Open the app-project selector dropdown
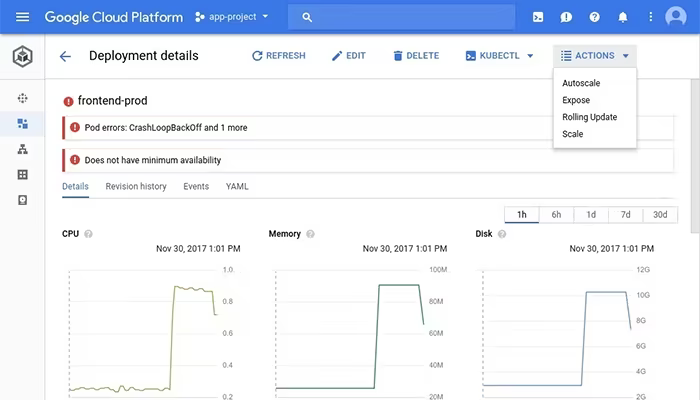700x400 pixels. click(232, 17)
